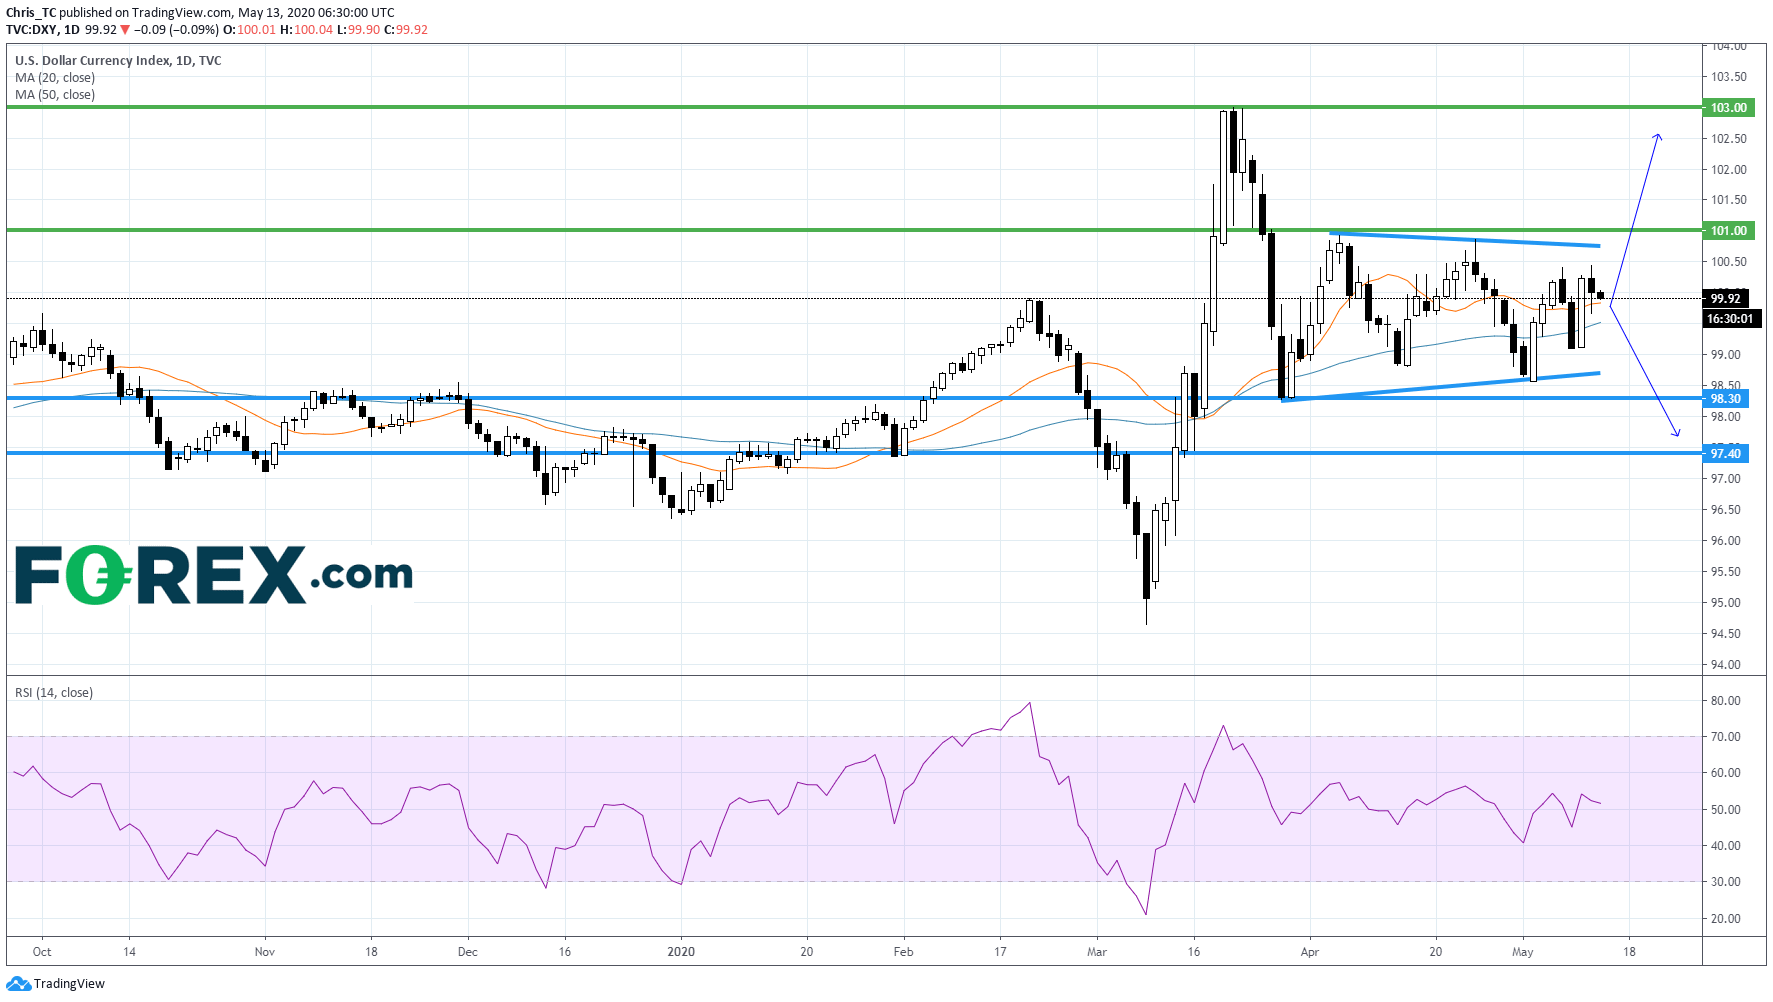Click the H:100.04 high value in header

point(306,29)
